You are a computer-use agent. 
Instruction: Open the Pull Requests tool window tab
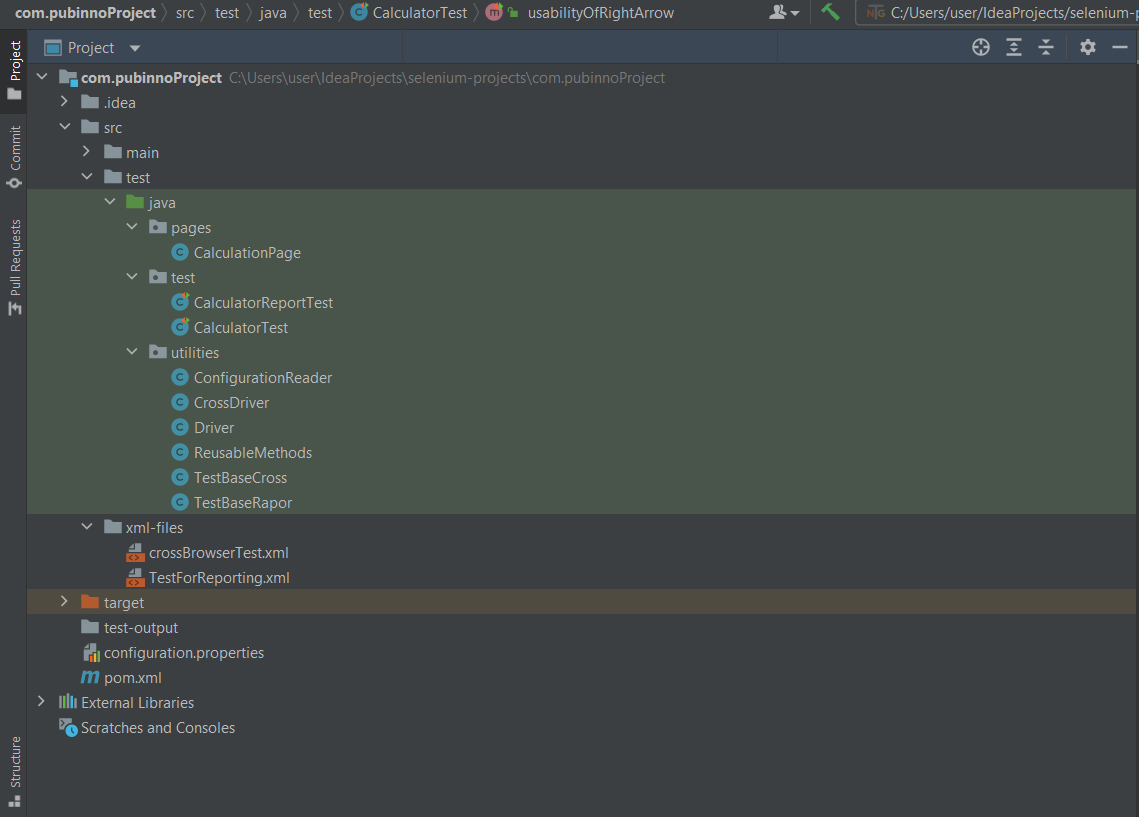click(15, 267)
